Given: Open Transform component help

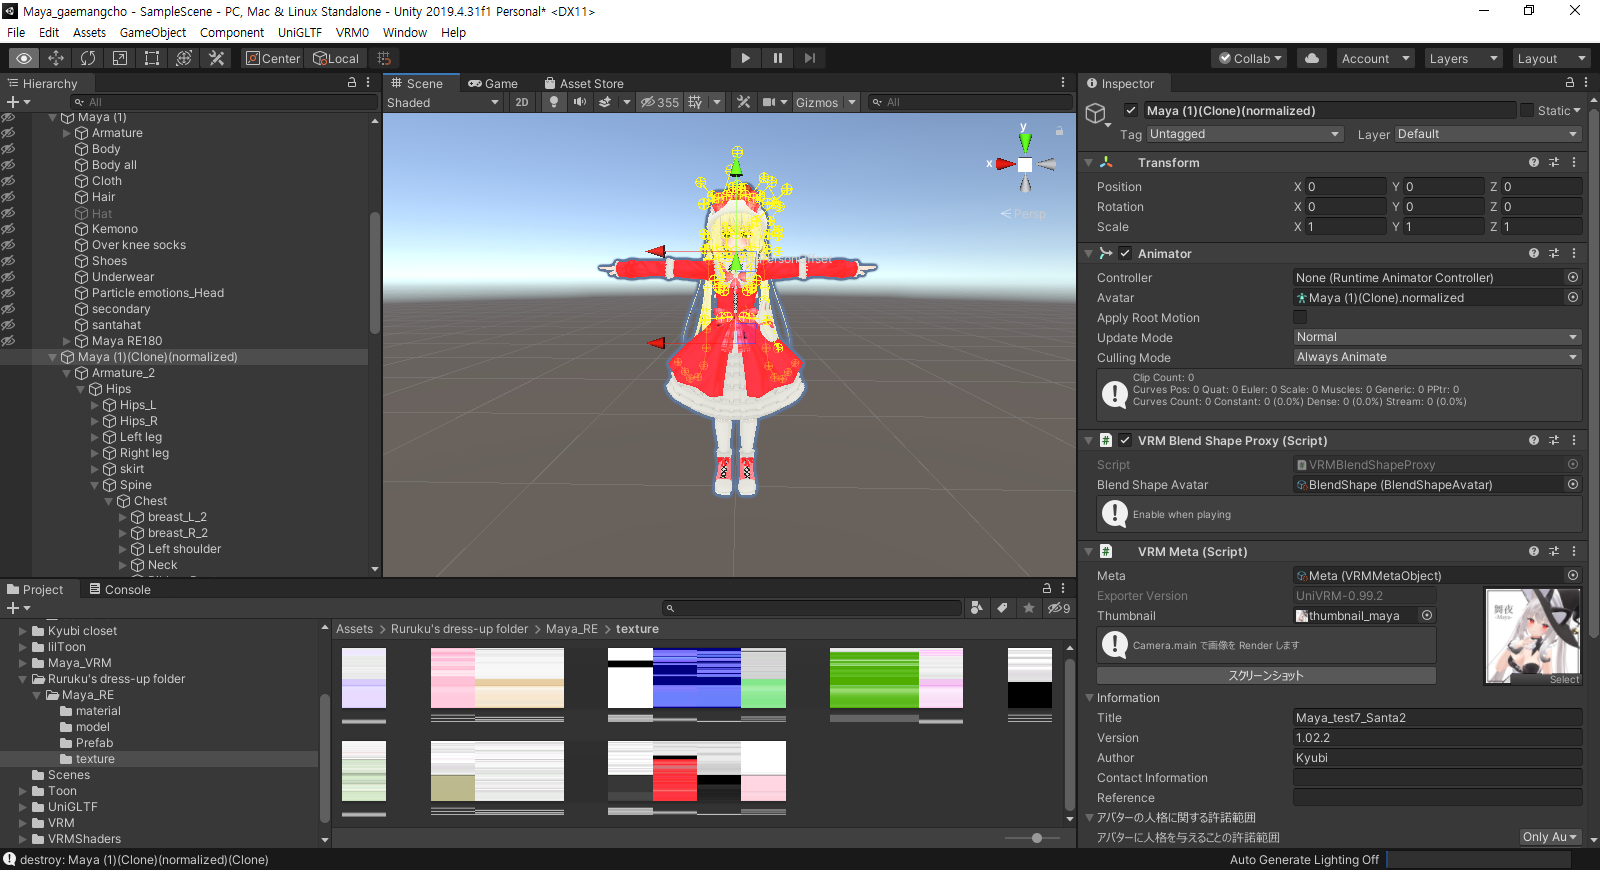Looking at the screenshot, I should pos(1534,162).
